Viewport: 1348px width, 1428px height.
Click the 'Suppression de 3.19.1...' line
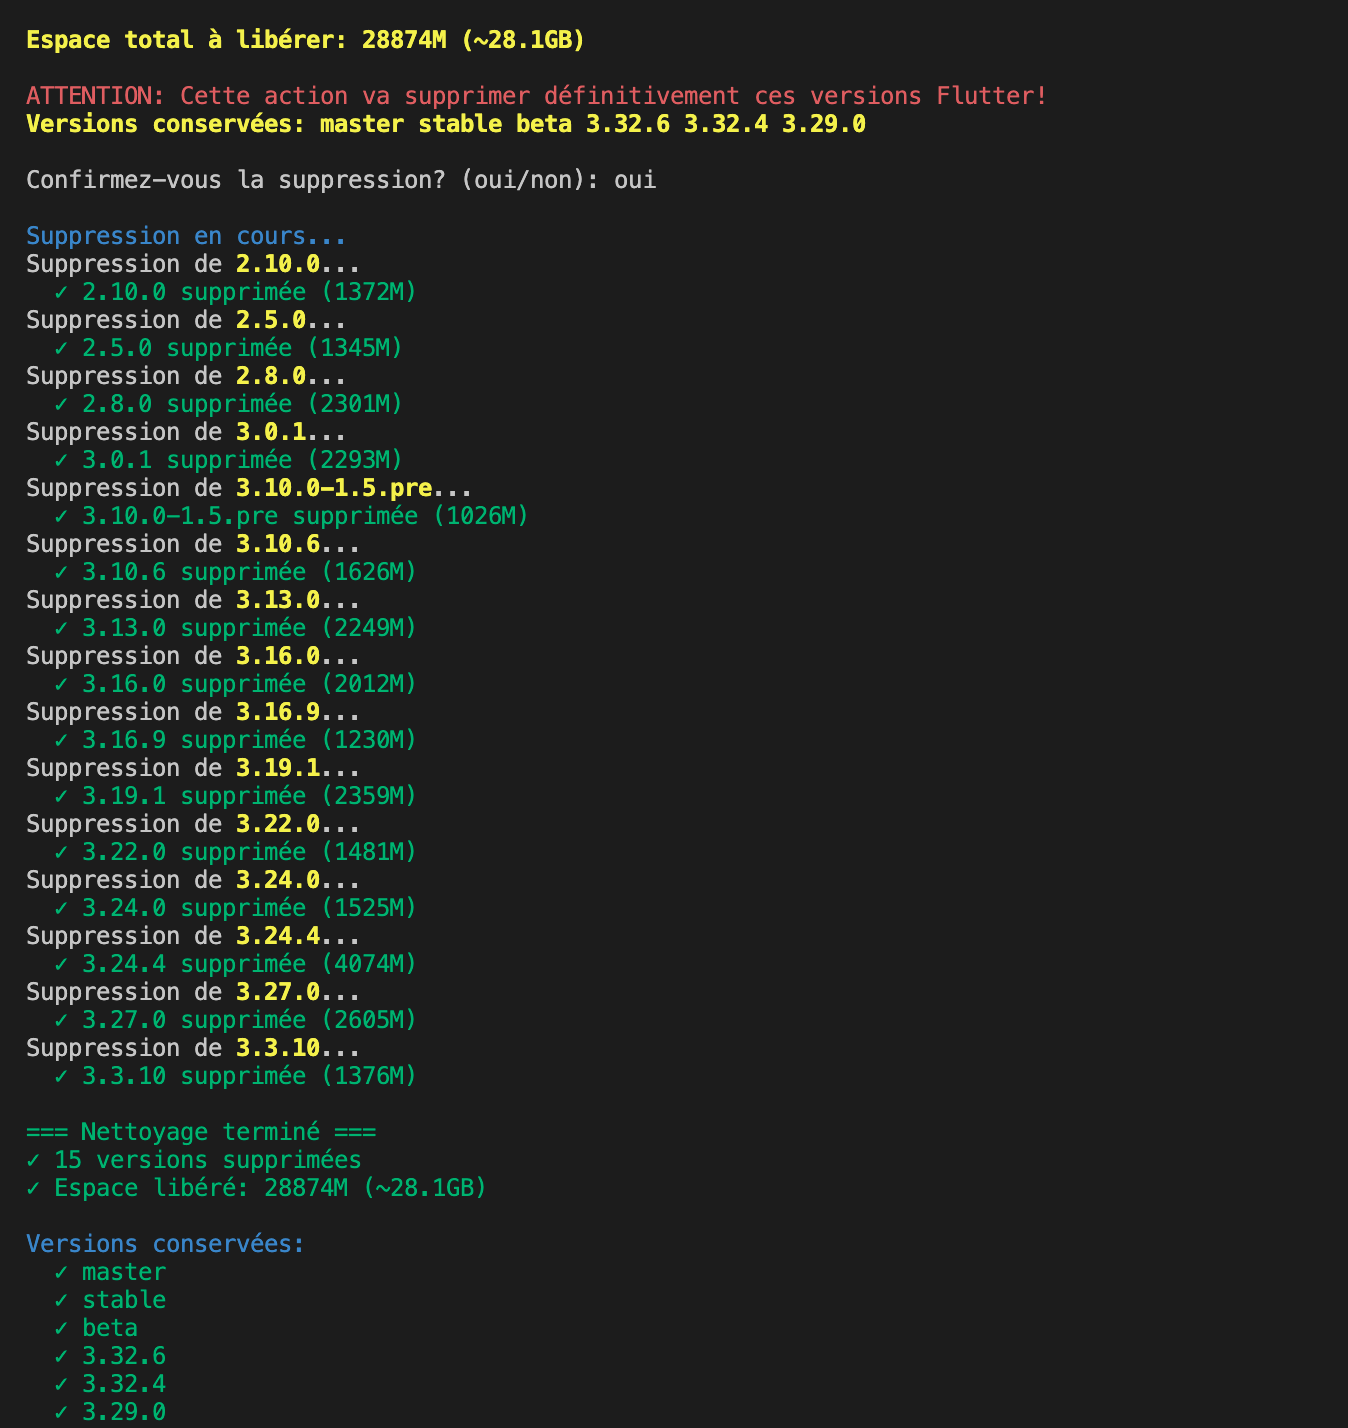point(193,768)
